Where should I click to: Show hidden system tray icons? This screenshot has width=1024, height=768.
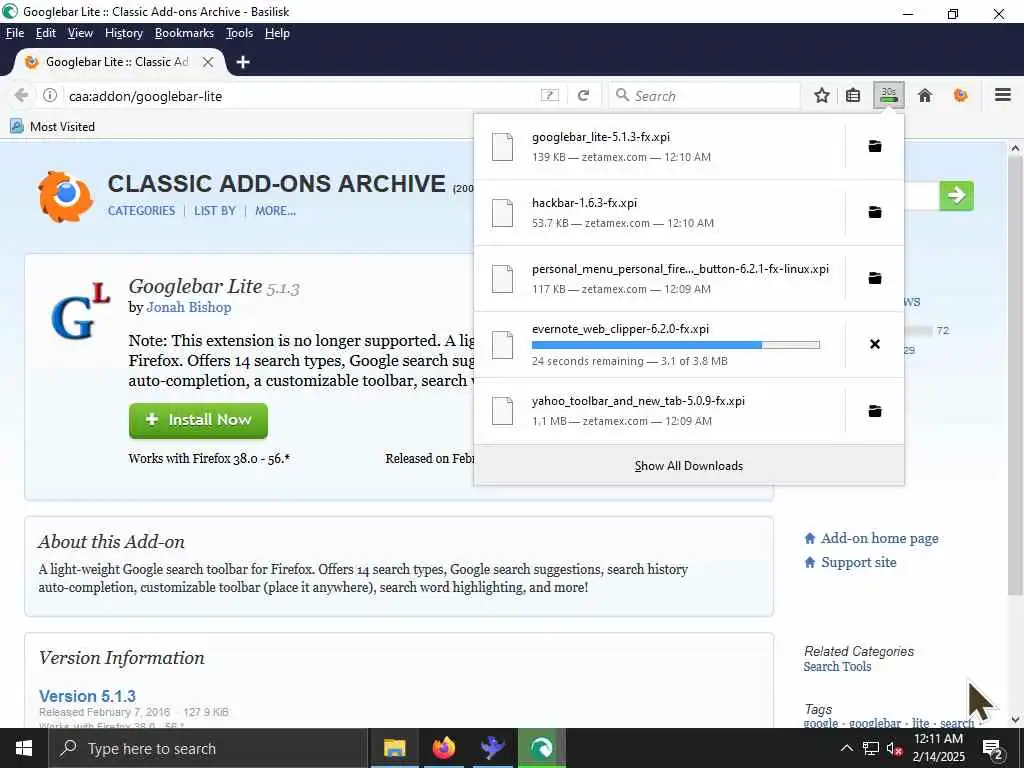(x=846, y=748)
